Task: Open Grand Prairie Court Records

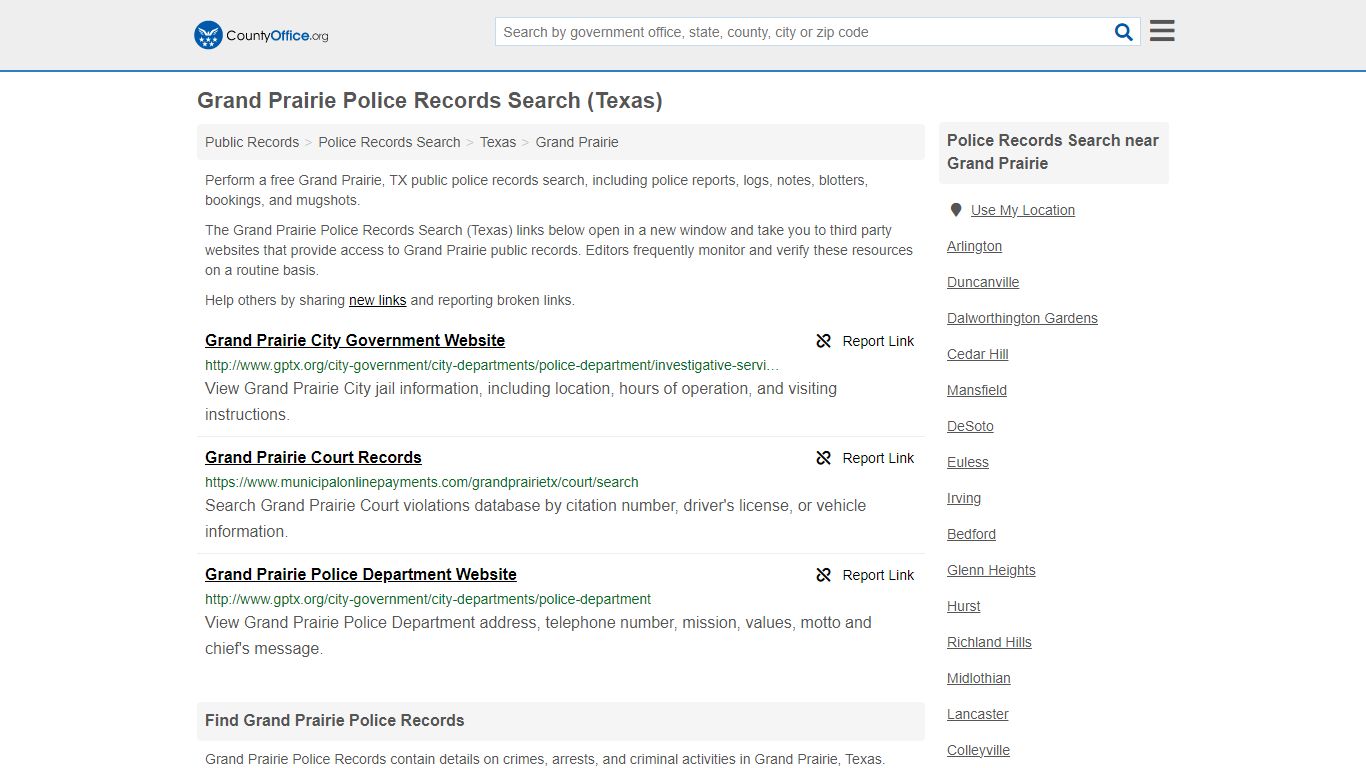Action: [x=313, y=458]
